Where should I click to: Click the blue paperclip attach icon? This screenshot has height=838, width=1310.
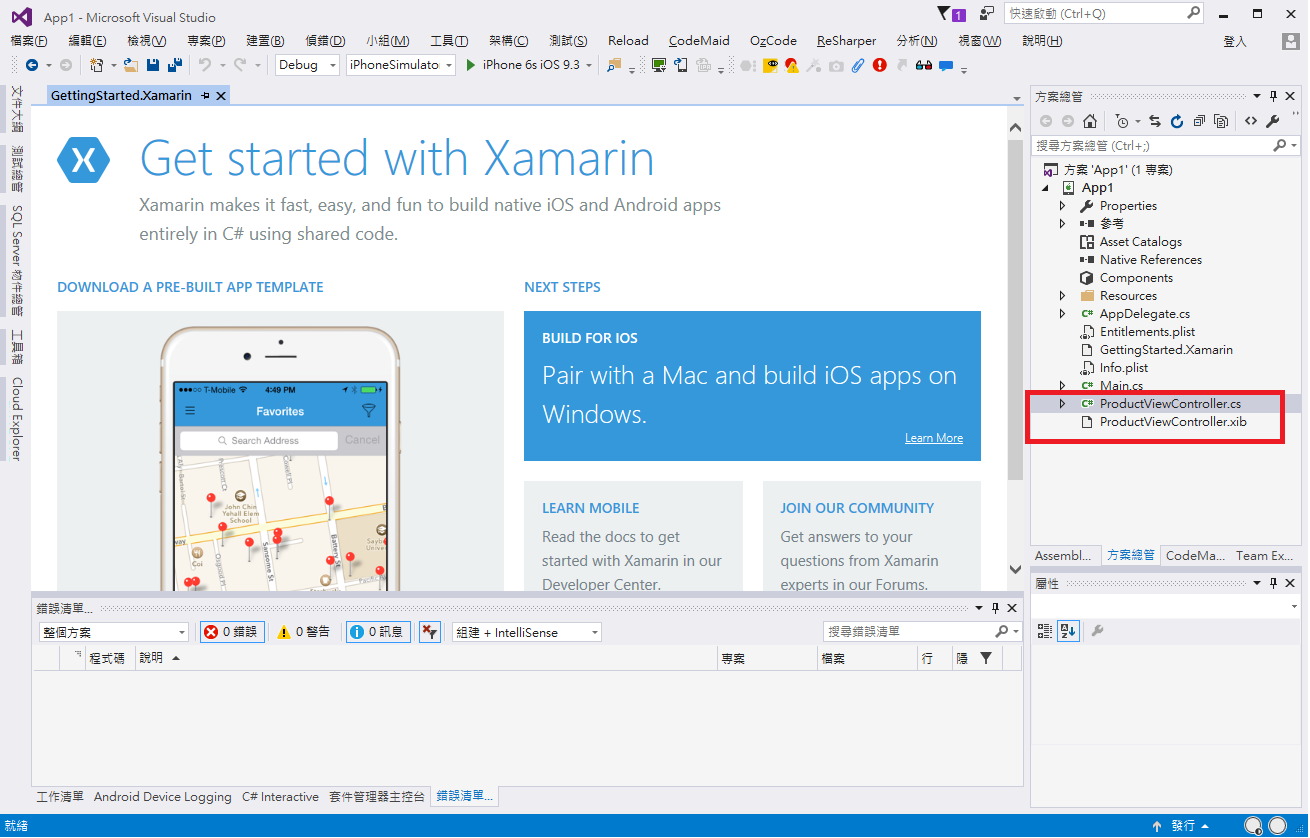click(858, 65)
